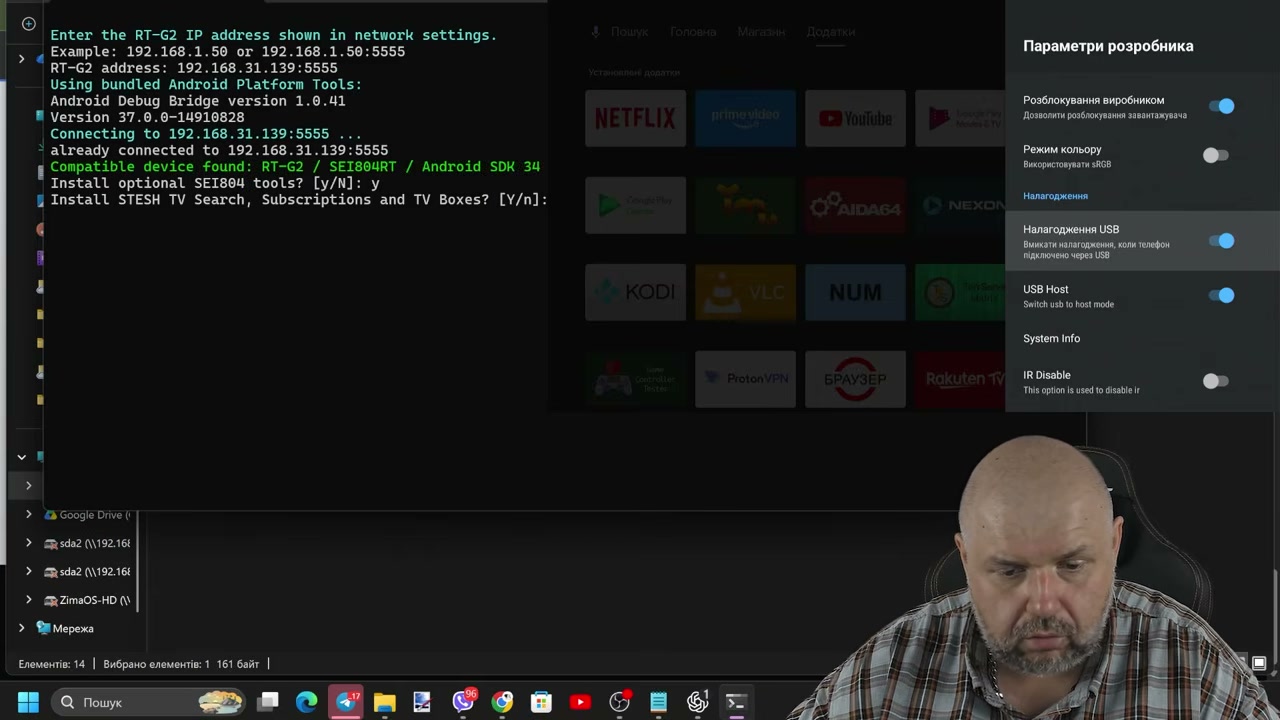Open Microsoft Store from the taskbar

pyautogui.click(x=541, y=702)
